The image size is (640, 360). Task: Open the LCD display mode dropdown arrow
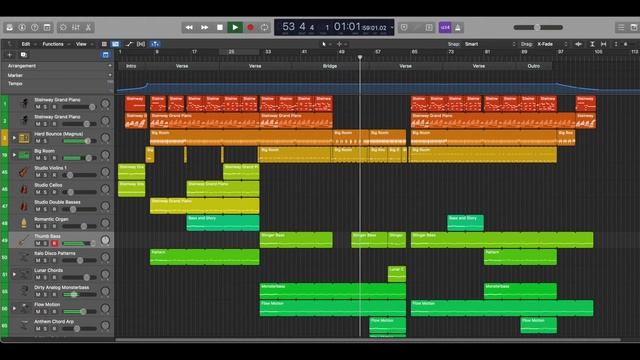tap(392, 27)
